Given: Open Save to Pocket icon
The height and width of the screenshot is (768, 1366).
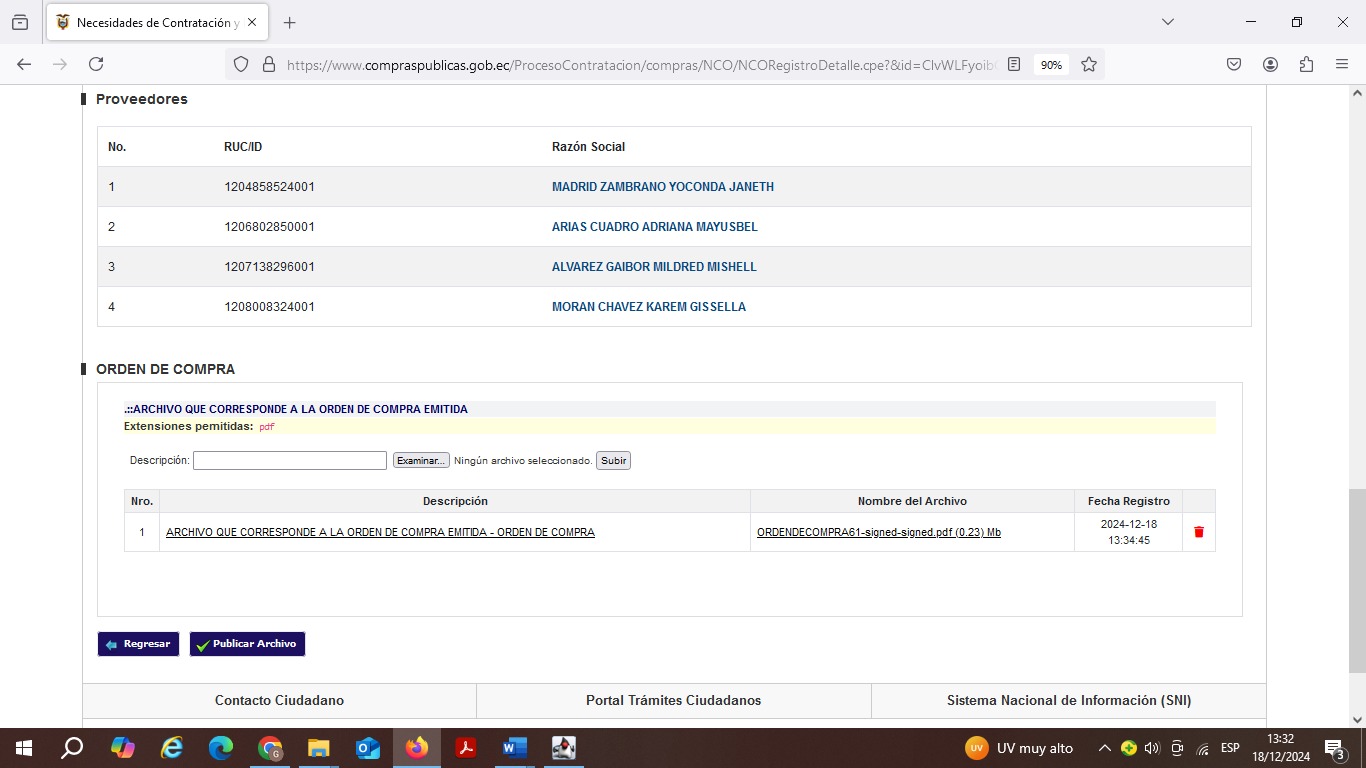Looking at the screenshot, I should pyautogui.click(x=1234, y=64).
